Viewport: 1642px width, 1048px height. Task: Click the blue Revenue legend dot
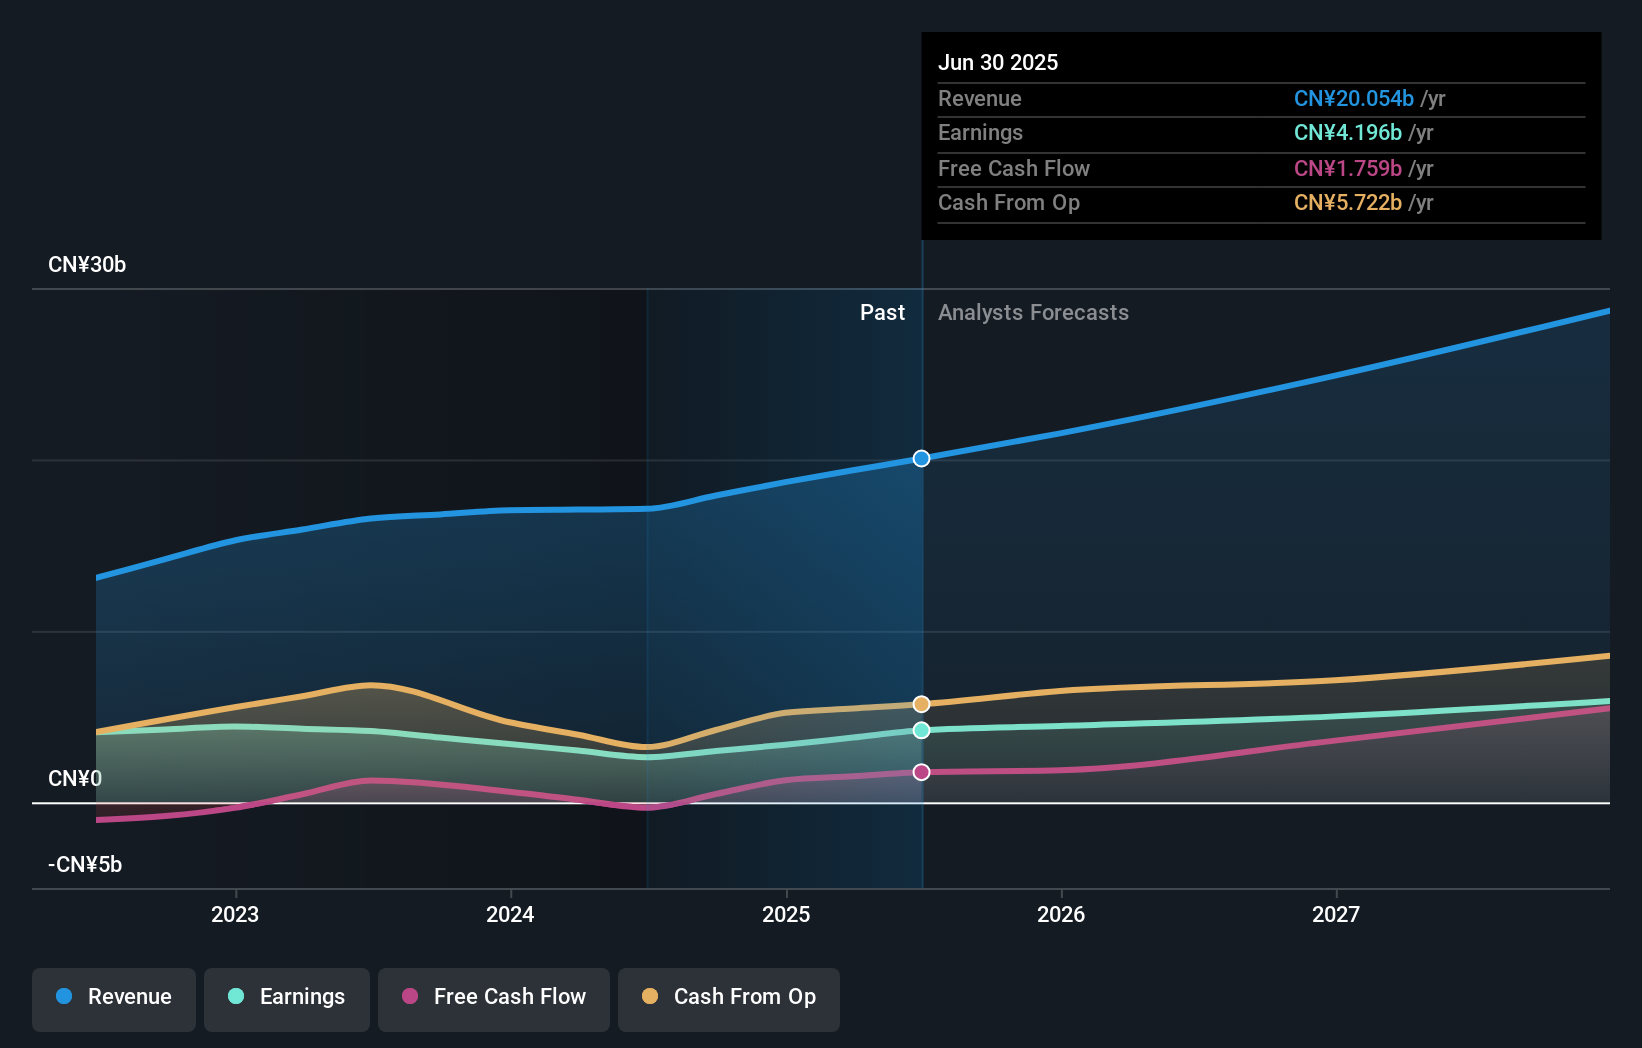pos(66,996)
